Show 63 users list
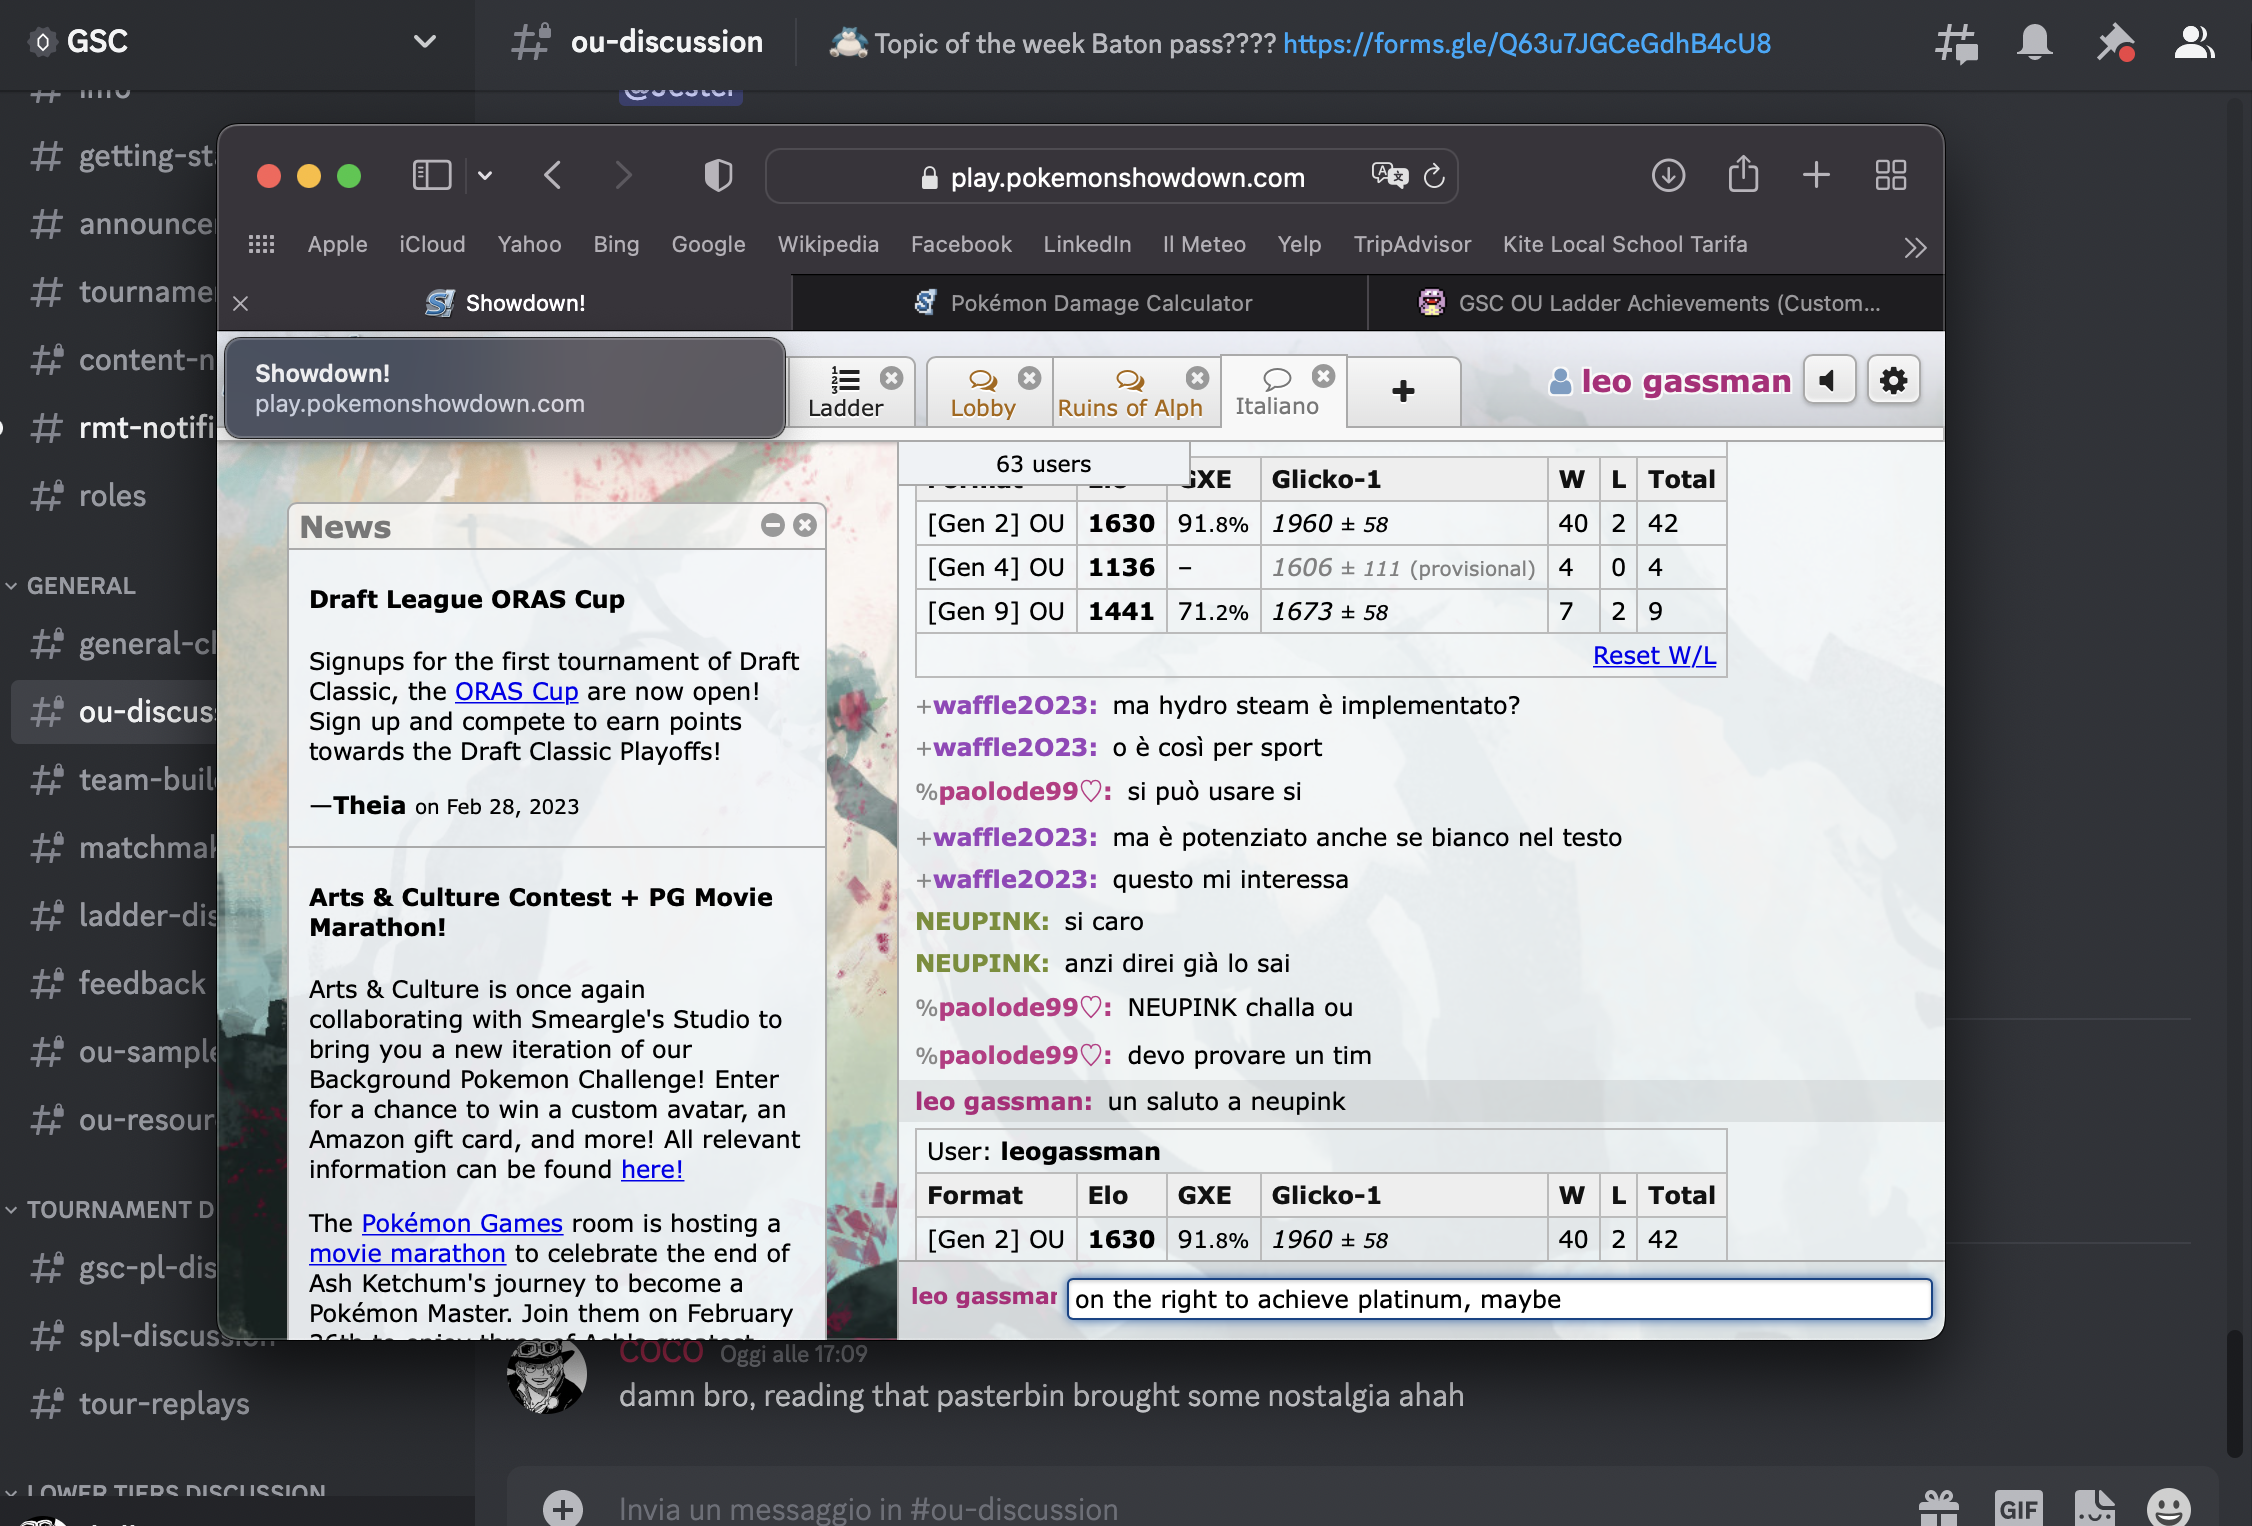2252x1526 pixels. pos(1043,464)
